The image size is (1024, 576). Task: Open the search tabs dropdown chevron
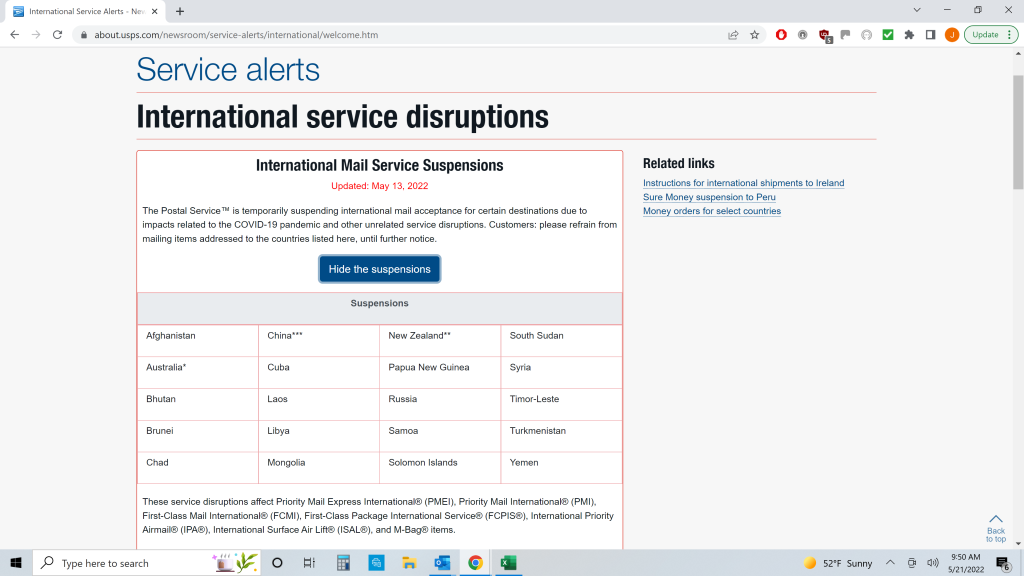pyautogui.click(x=918, y=10)
